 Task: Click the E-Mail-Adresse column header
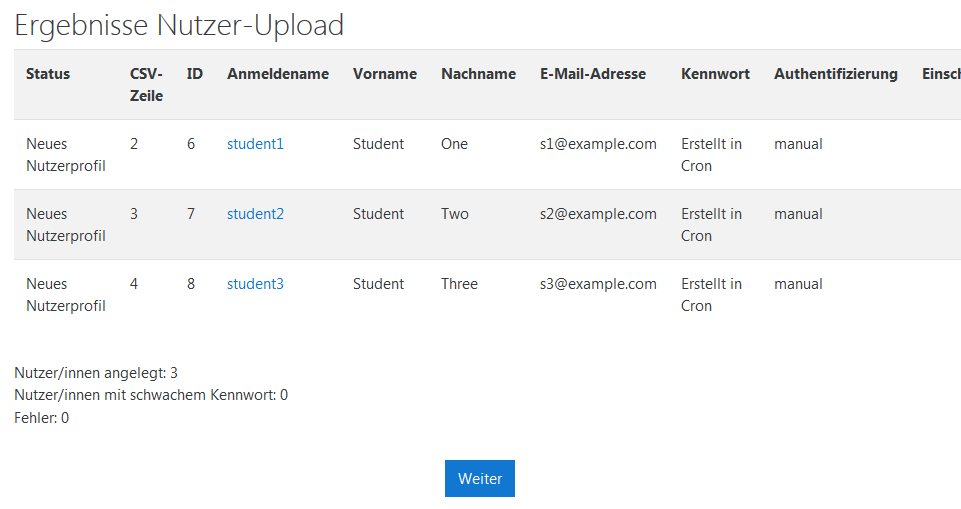click(x=593, y=74)
